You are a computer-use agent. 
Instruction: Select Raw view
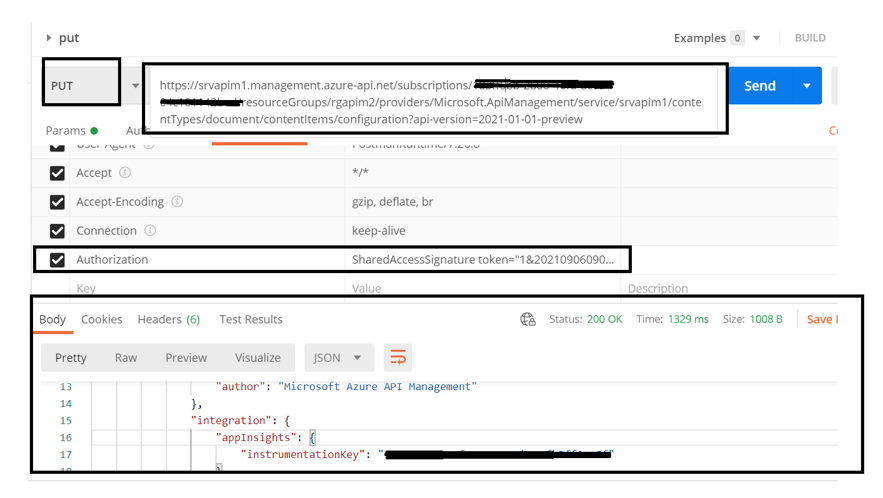click(x=126, y=358)
